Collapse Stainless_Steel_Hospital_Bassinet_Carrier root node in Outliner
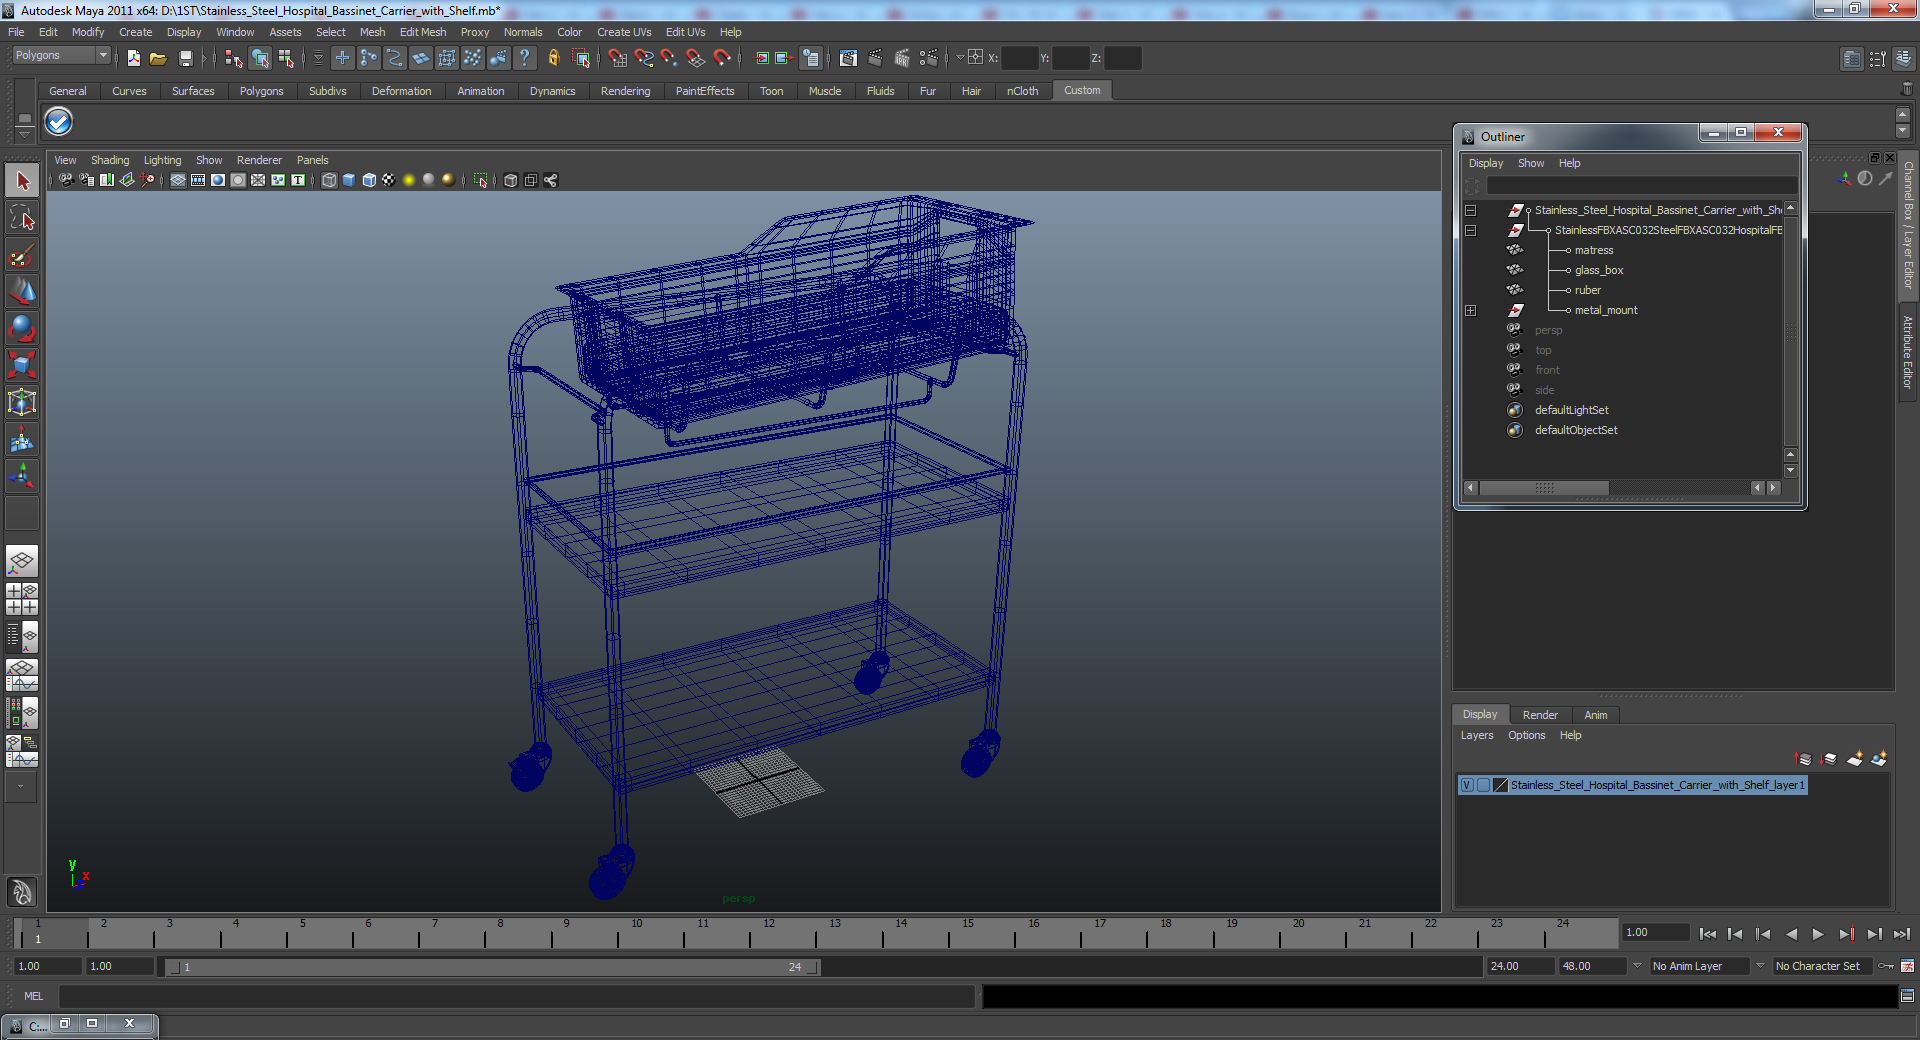The image size is (1920, 1040). pyautogui.click(x=1470, y=210)
